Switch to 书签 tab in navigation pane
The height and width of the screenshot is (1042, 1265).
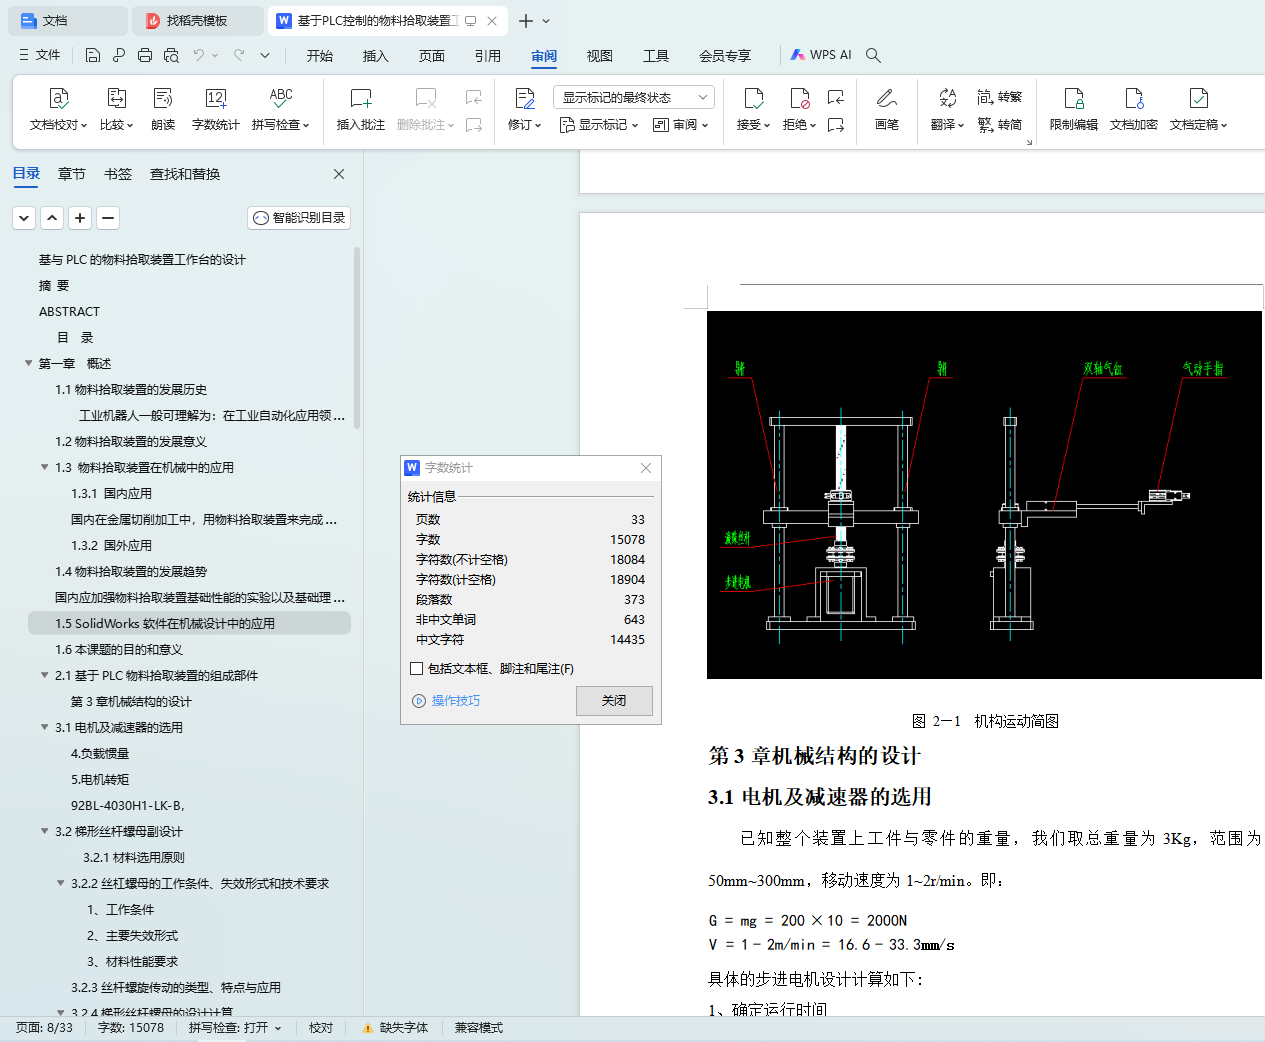(x=118, y=174)
